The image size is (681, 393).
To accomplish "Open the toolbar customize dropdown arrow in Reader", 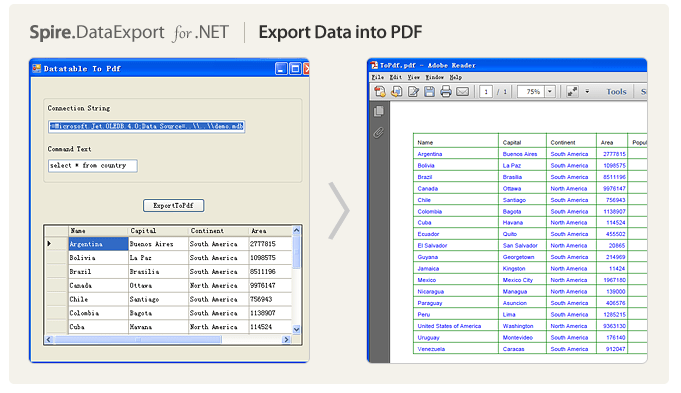I will tap(587, 92).
